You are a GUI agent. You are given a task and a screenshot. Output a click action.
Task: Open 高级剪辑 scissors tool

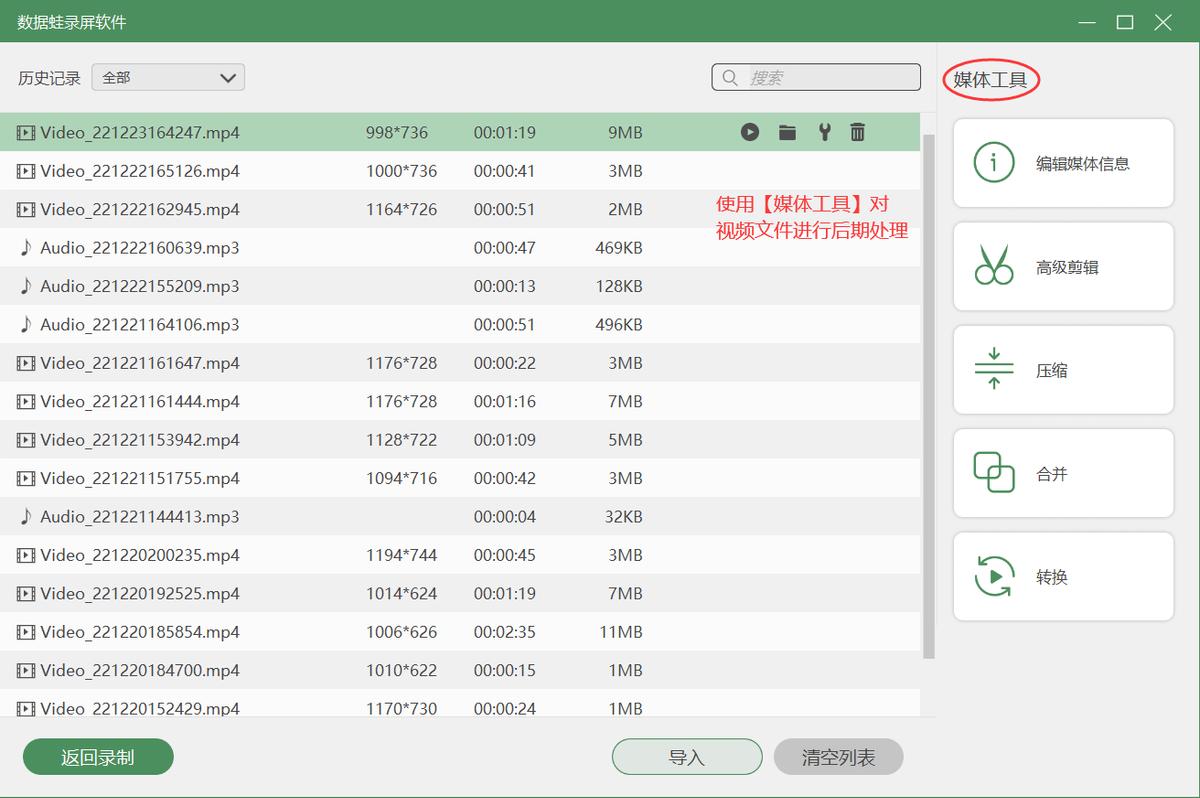coord(1063,267)
